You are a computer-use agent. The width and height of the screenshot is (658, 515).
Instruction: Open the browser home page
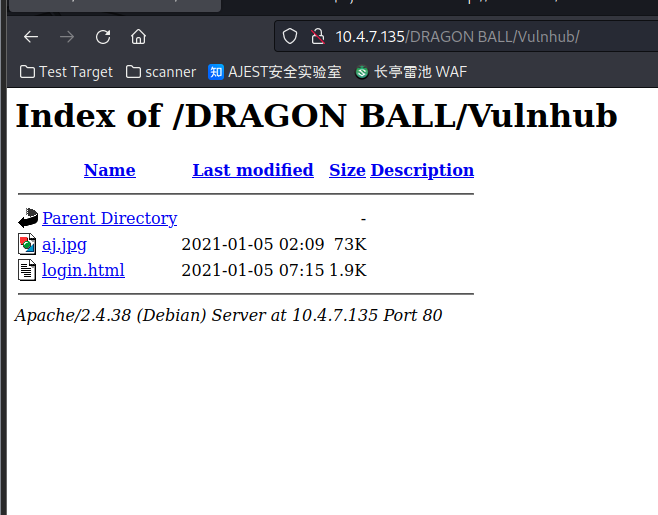pos(138,37)
